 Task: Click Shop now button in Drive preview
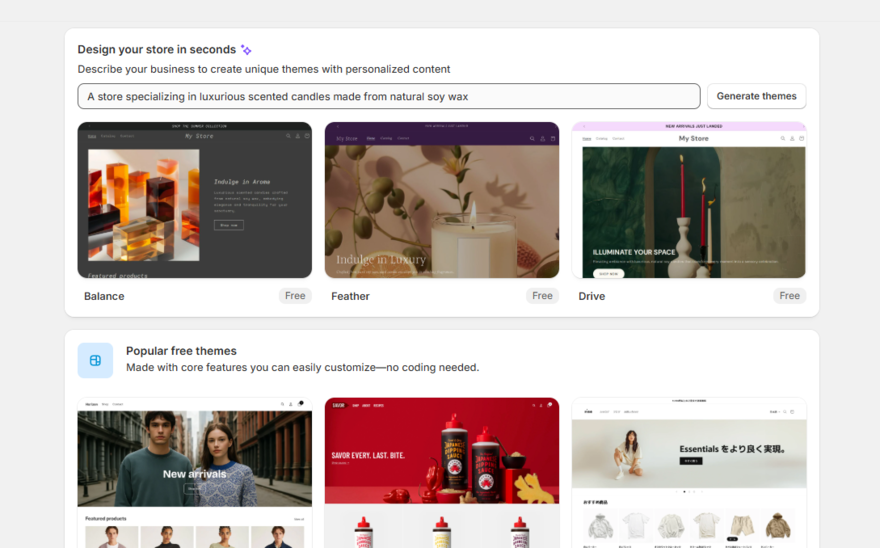[x=608, y=273]
